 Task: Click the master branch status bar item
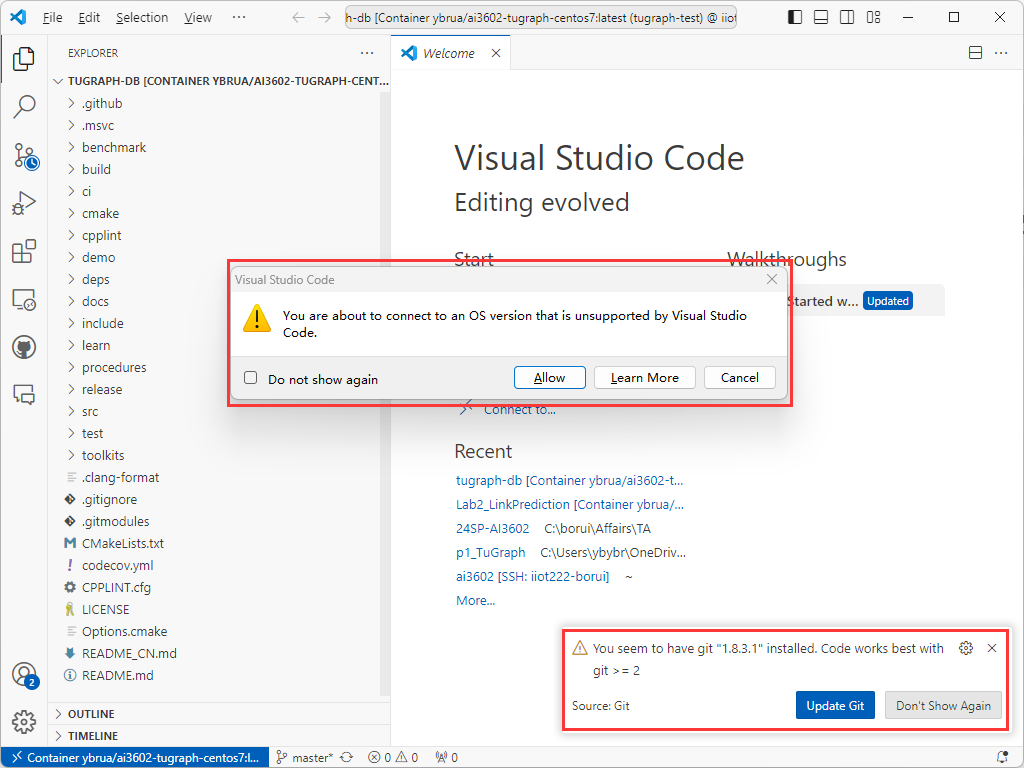pyautogui.click(x=311, y=758)
